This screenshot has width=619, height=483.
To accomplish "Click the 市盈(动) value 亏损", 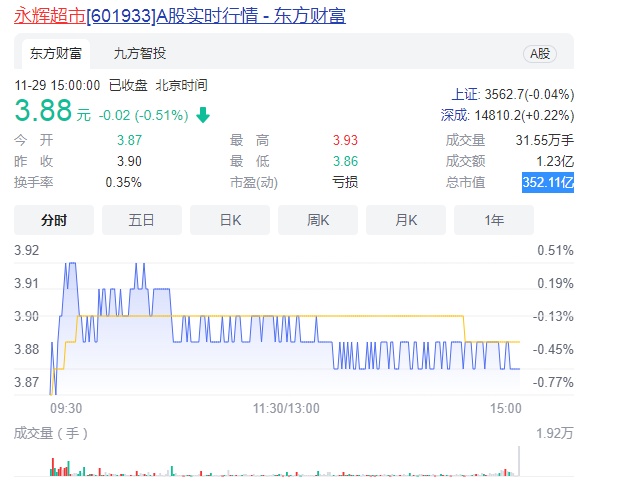I will coord(345,182).
